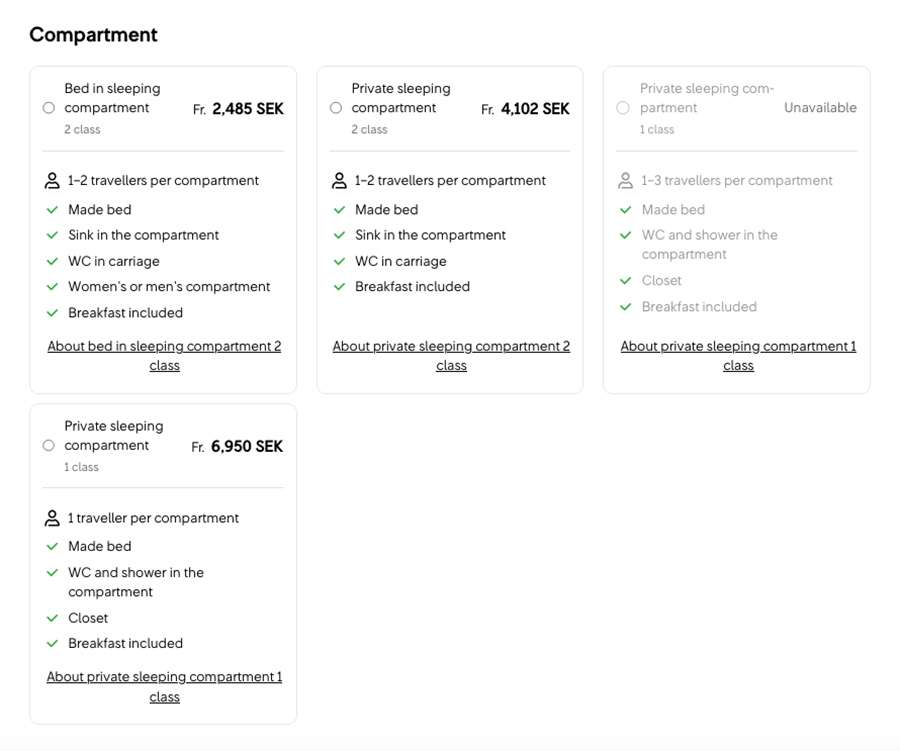Click the 4,102 SEK price

(x=534, y=109)
